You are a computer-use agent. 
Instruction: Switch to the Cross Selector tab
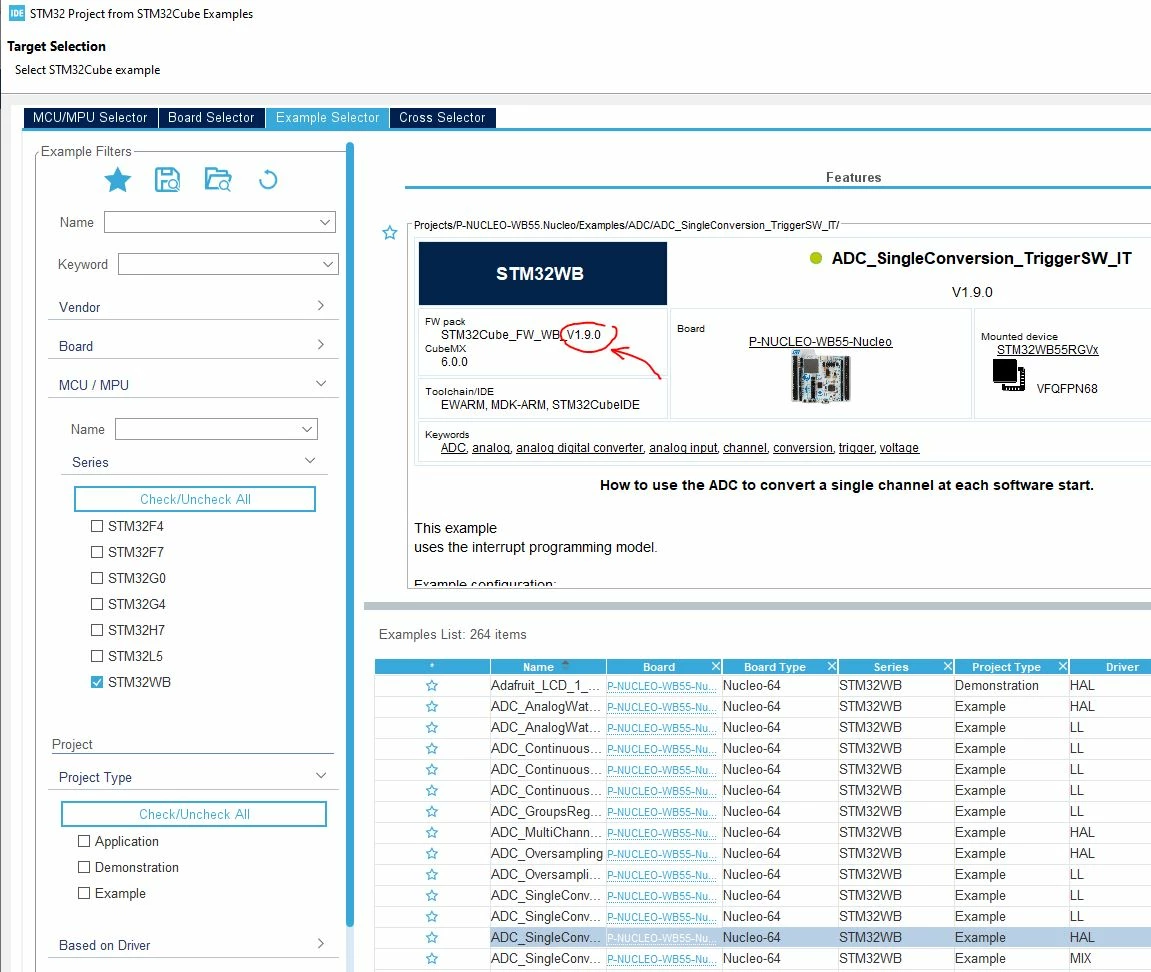click(443, 117)
